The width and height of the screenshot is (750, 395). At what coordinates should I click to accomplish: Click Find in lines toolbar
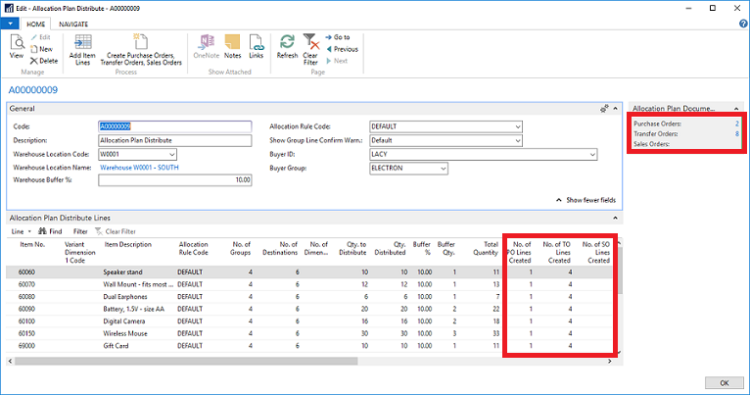[x=51, y=231]
